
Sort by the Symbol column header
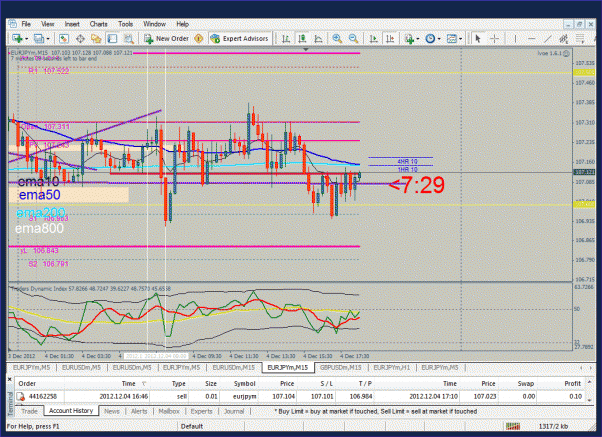tap(239, 383)
